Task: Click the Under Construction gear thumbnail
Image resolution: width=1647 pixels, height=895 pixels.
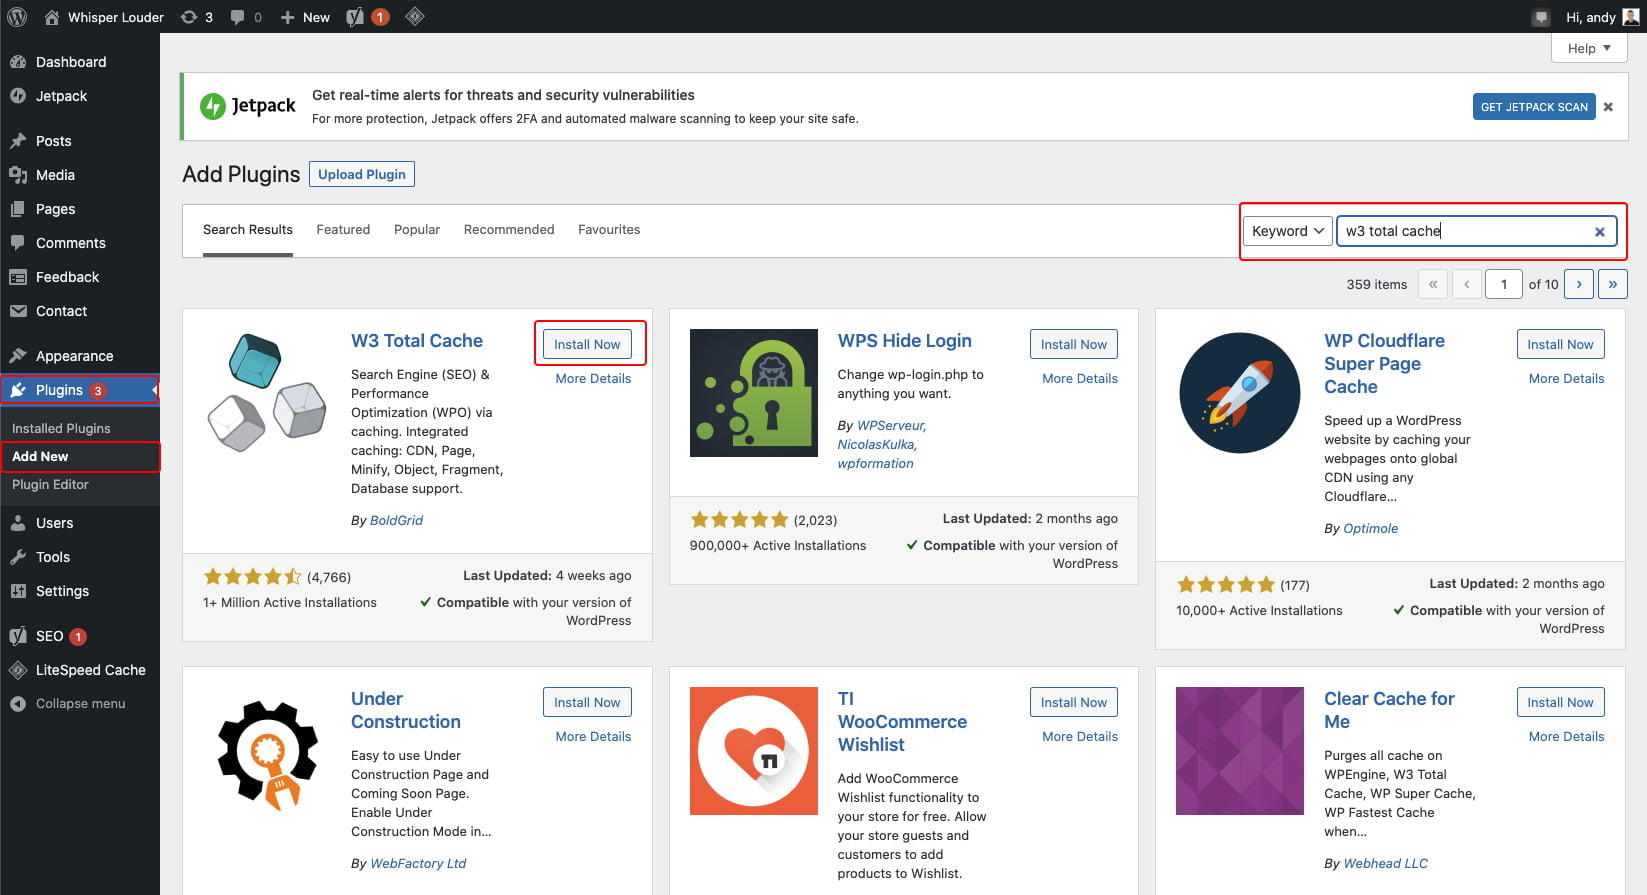Action: 267,754
